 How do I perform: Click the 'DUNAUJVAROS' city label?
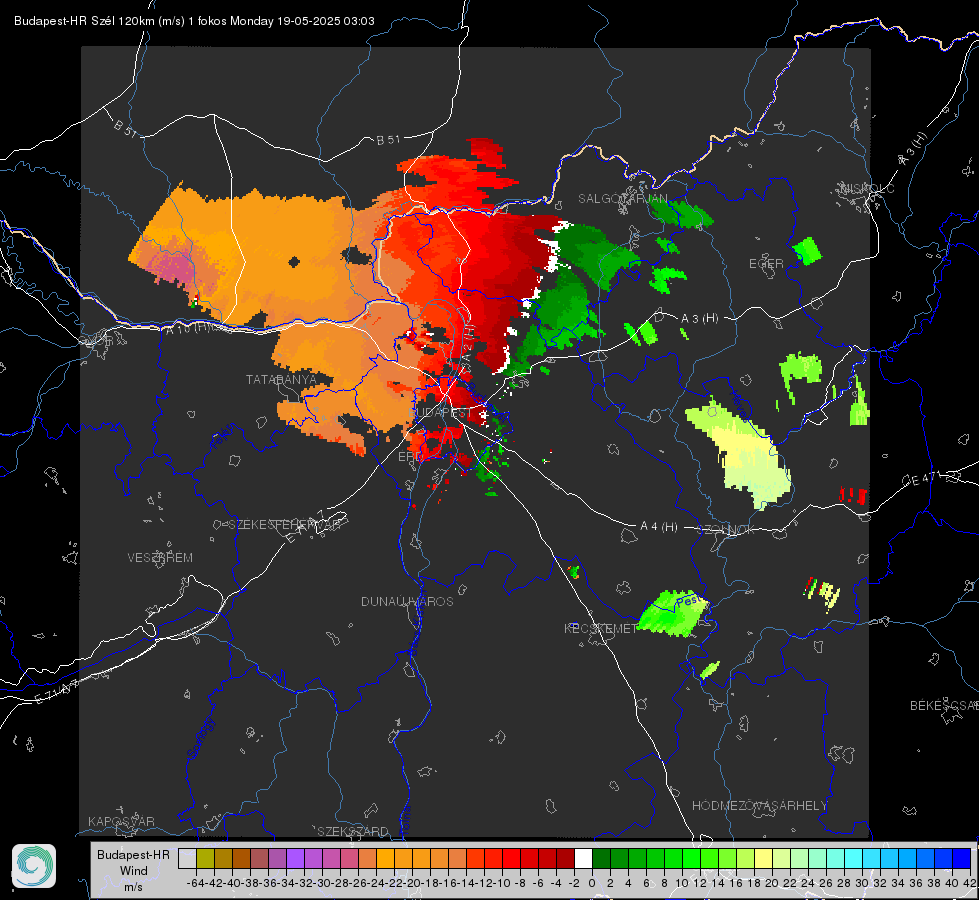(x=407, y=601)
